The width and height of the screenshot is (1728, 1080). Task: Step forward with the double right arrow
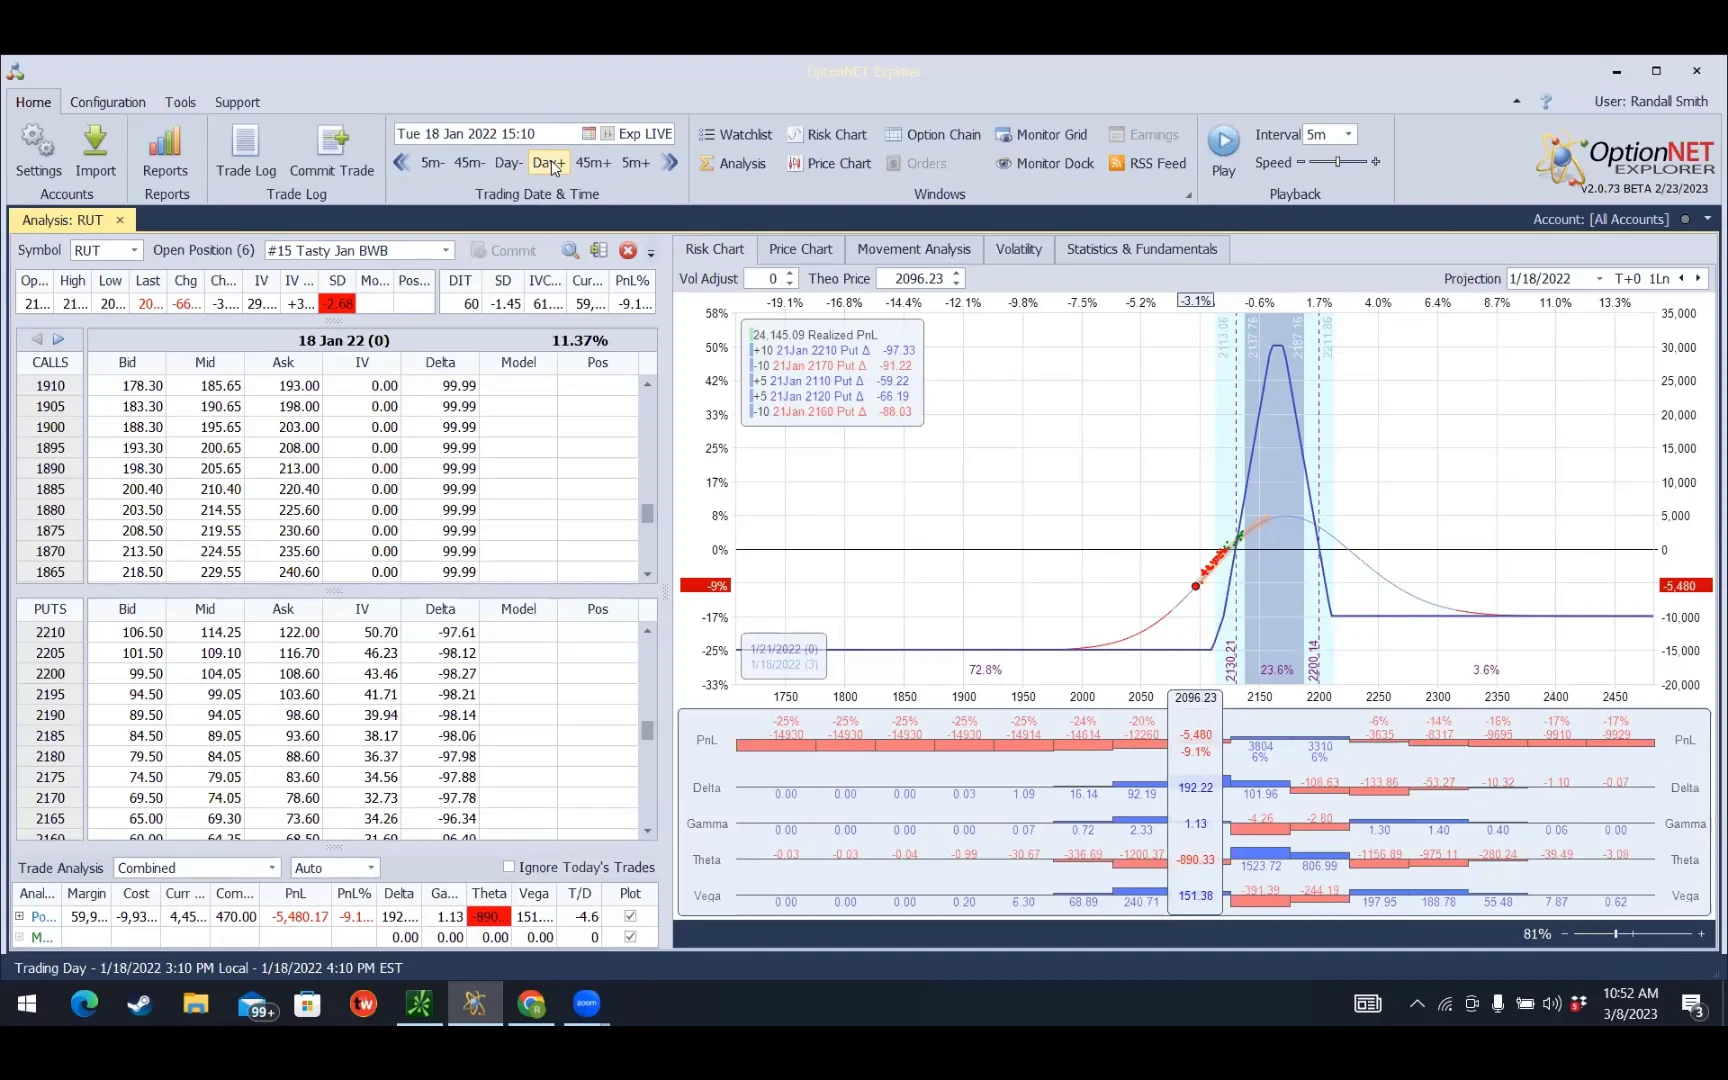(x=670, y=162)
